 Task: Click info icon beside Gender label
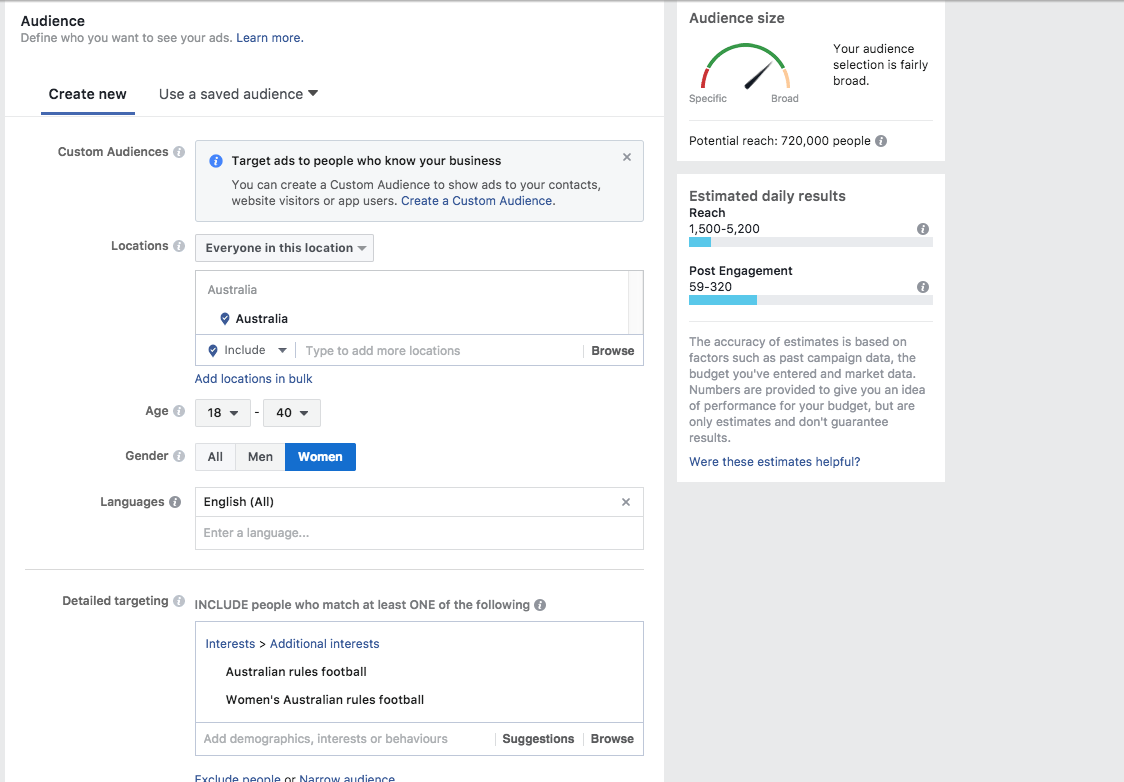click(179, 456)
